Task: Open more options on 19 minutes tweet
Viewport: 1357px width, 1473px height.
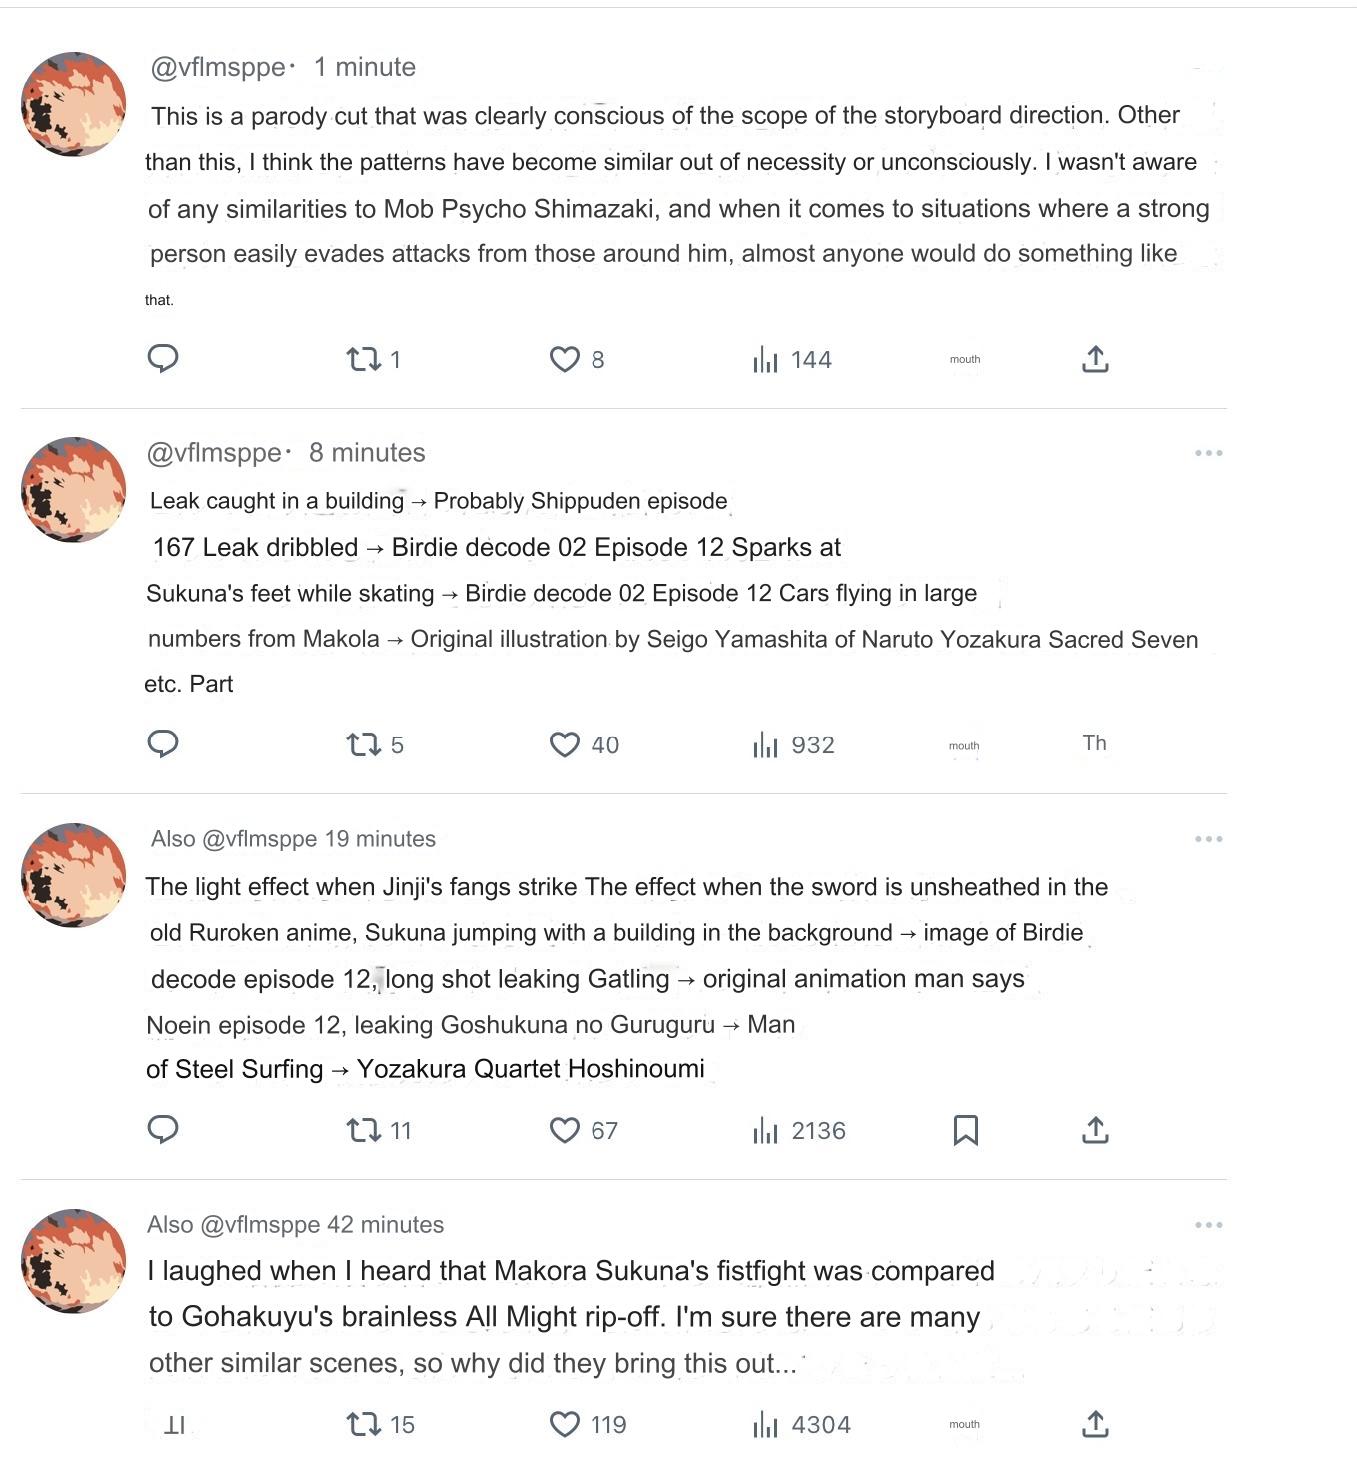Action: pyautogui.click(x=1208, y=839)
